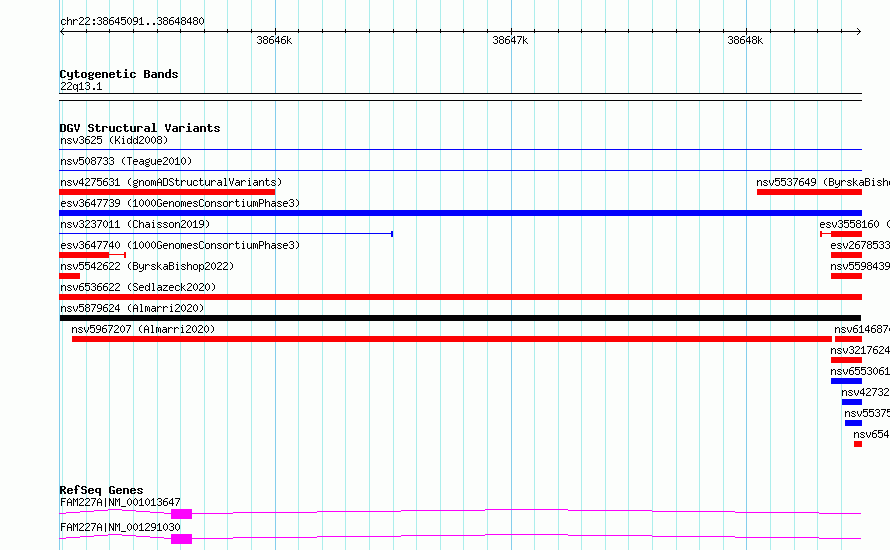Click the nsv5542622 (ByrskaBishop2022) label
Image resolution: width=890 pixels, height=550 pixels.
point(147,266)
